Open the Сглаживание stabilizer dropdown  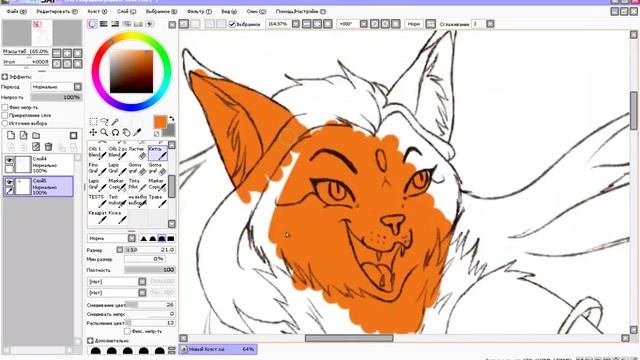pos(490,24)
